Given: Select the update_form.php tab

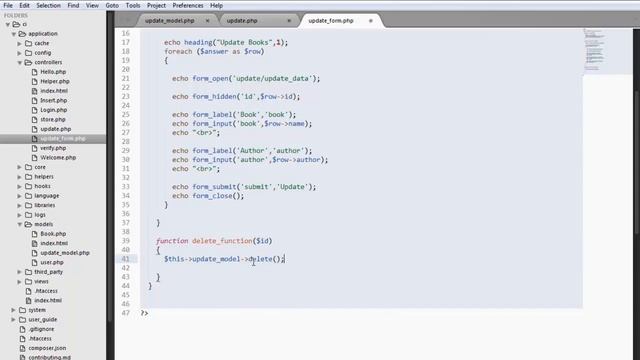Looking at the screenshot, I should click(331, 20).
